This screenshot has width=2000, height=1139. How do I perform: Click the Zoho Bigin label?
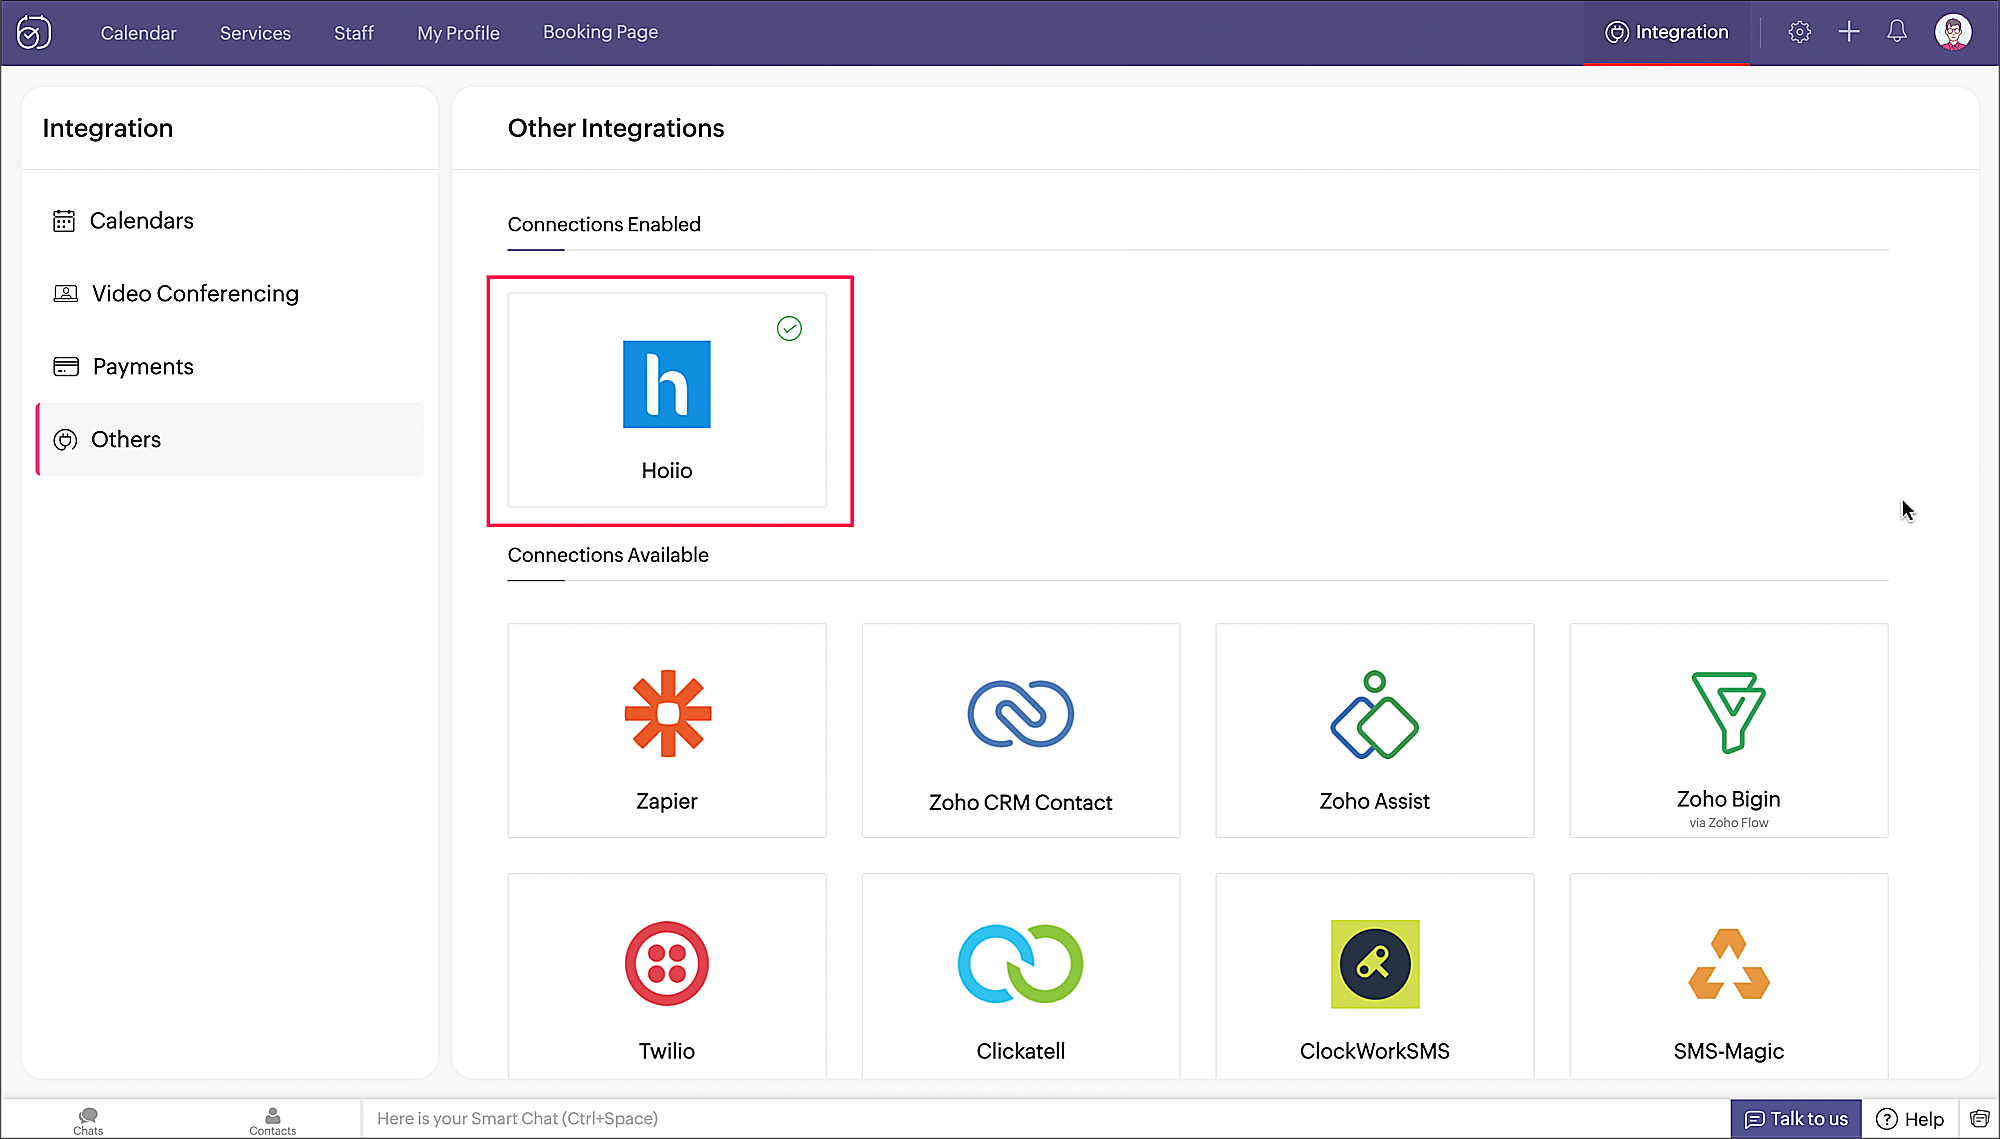pos(1728,799)
